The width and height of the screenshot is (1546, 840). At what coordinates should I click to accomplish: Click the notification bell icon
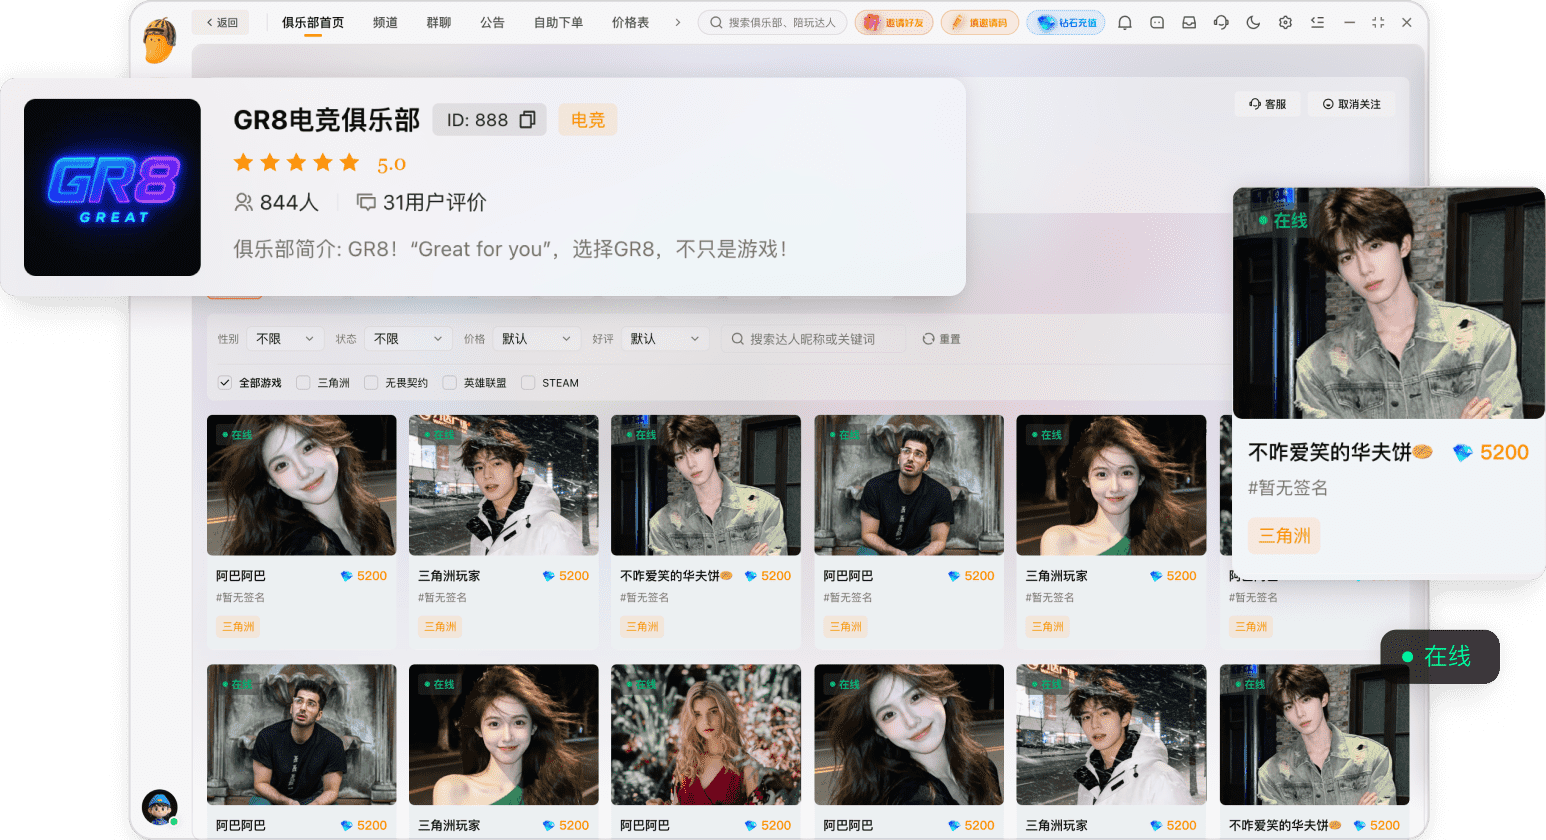[1125, 22]
